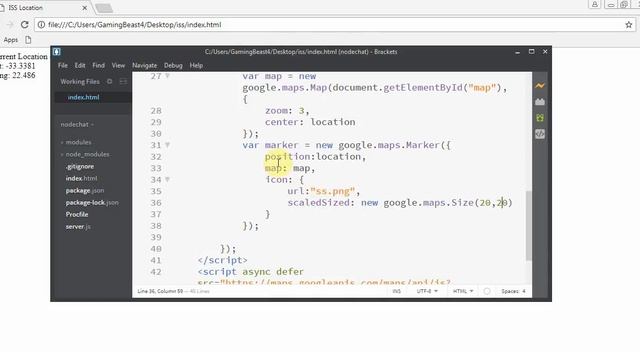Open a new Chrome tab

(x=104, y=8)
